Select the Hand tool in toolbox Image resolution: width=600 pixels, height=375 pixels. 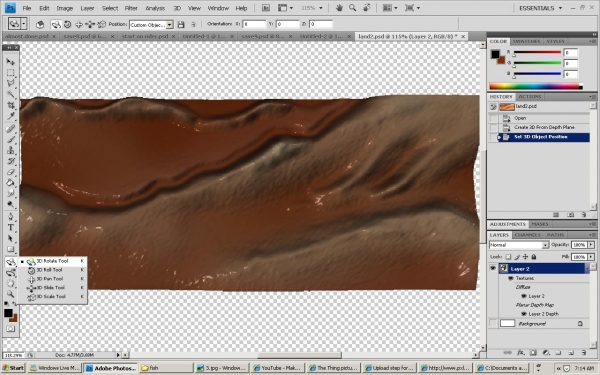tap(10, 284)
